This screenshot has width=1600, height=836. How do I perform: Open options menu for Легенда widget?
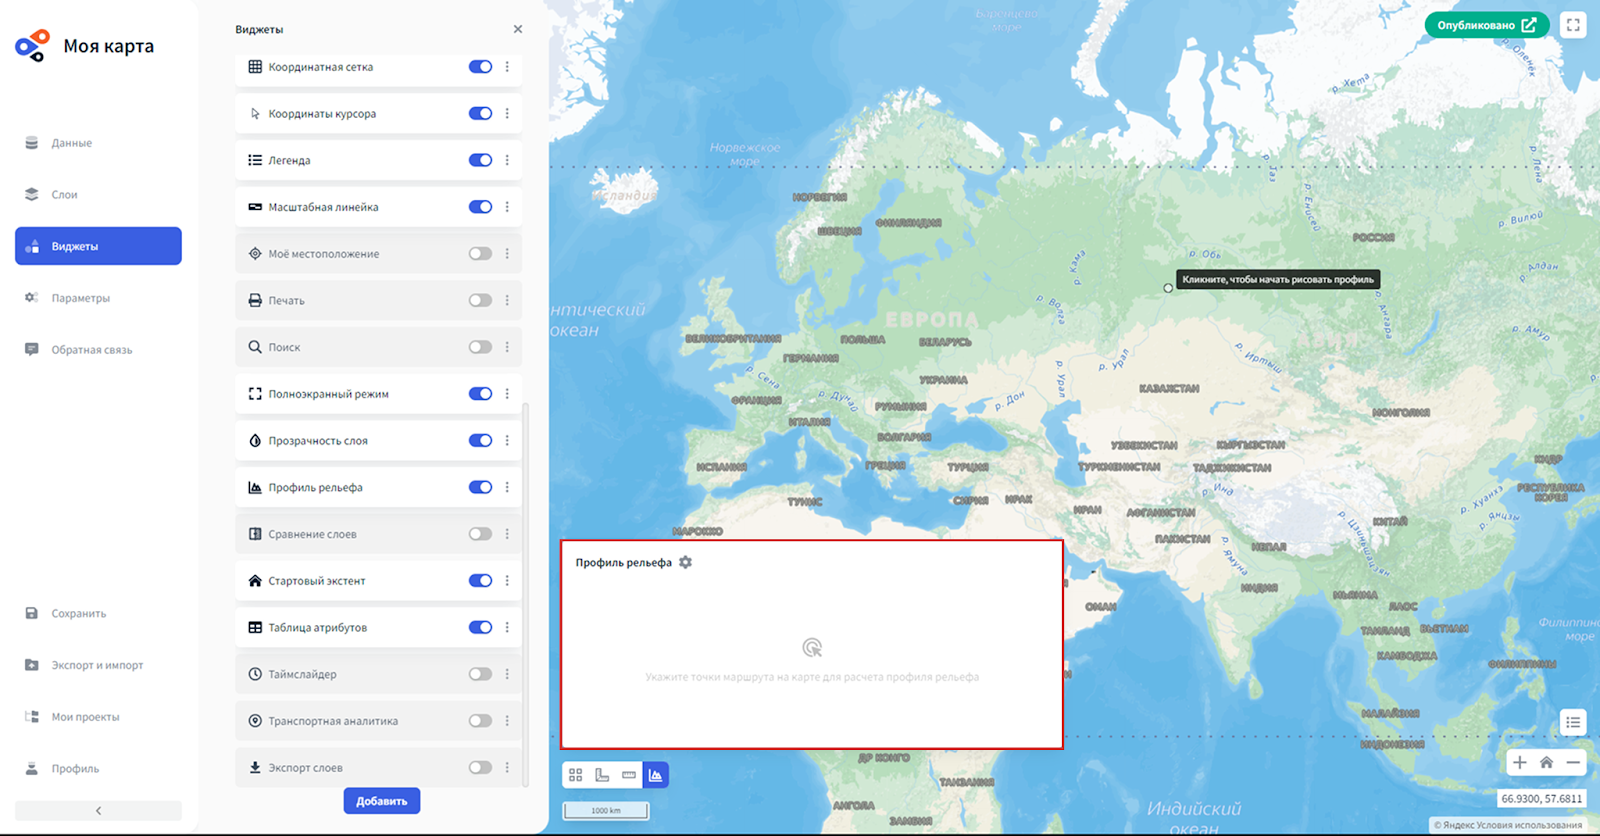507,160
